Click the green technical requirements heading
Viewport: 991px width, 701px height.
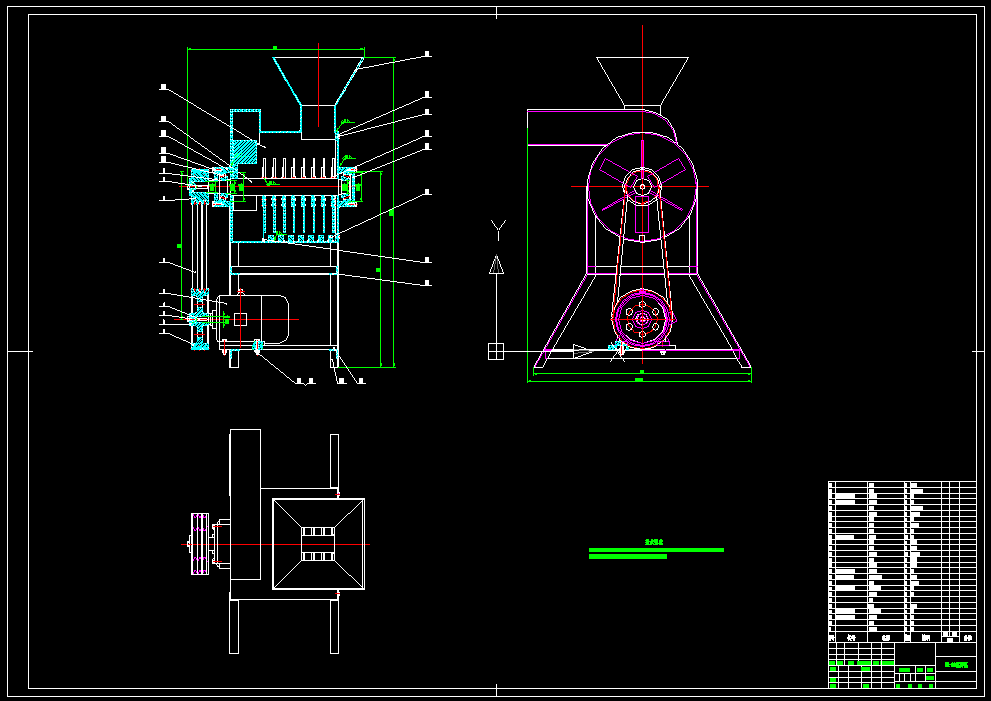click(x=654, y=542)
